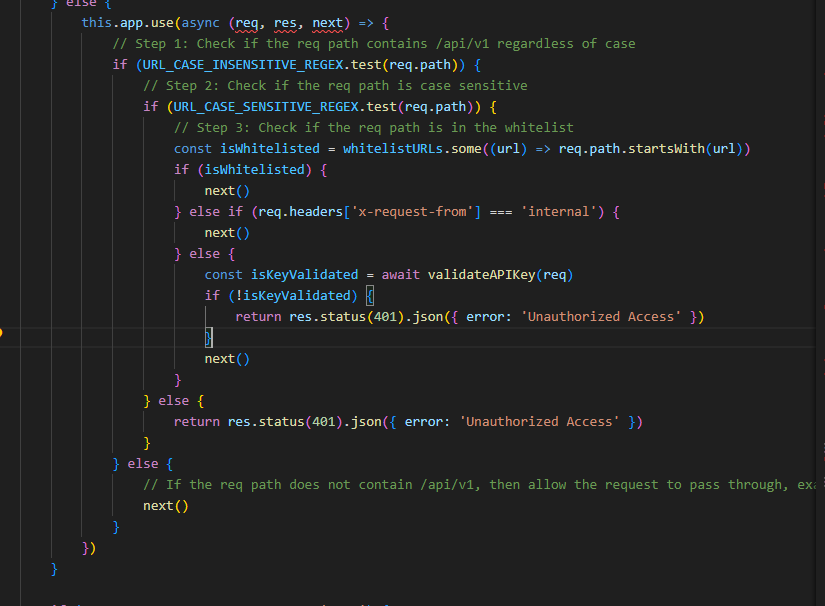
Task: Place cursor in the 'Step 3' comment
Action: (374, 128)
